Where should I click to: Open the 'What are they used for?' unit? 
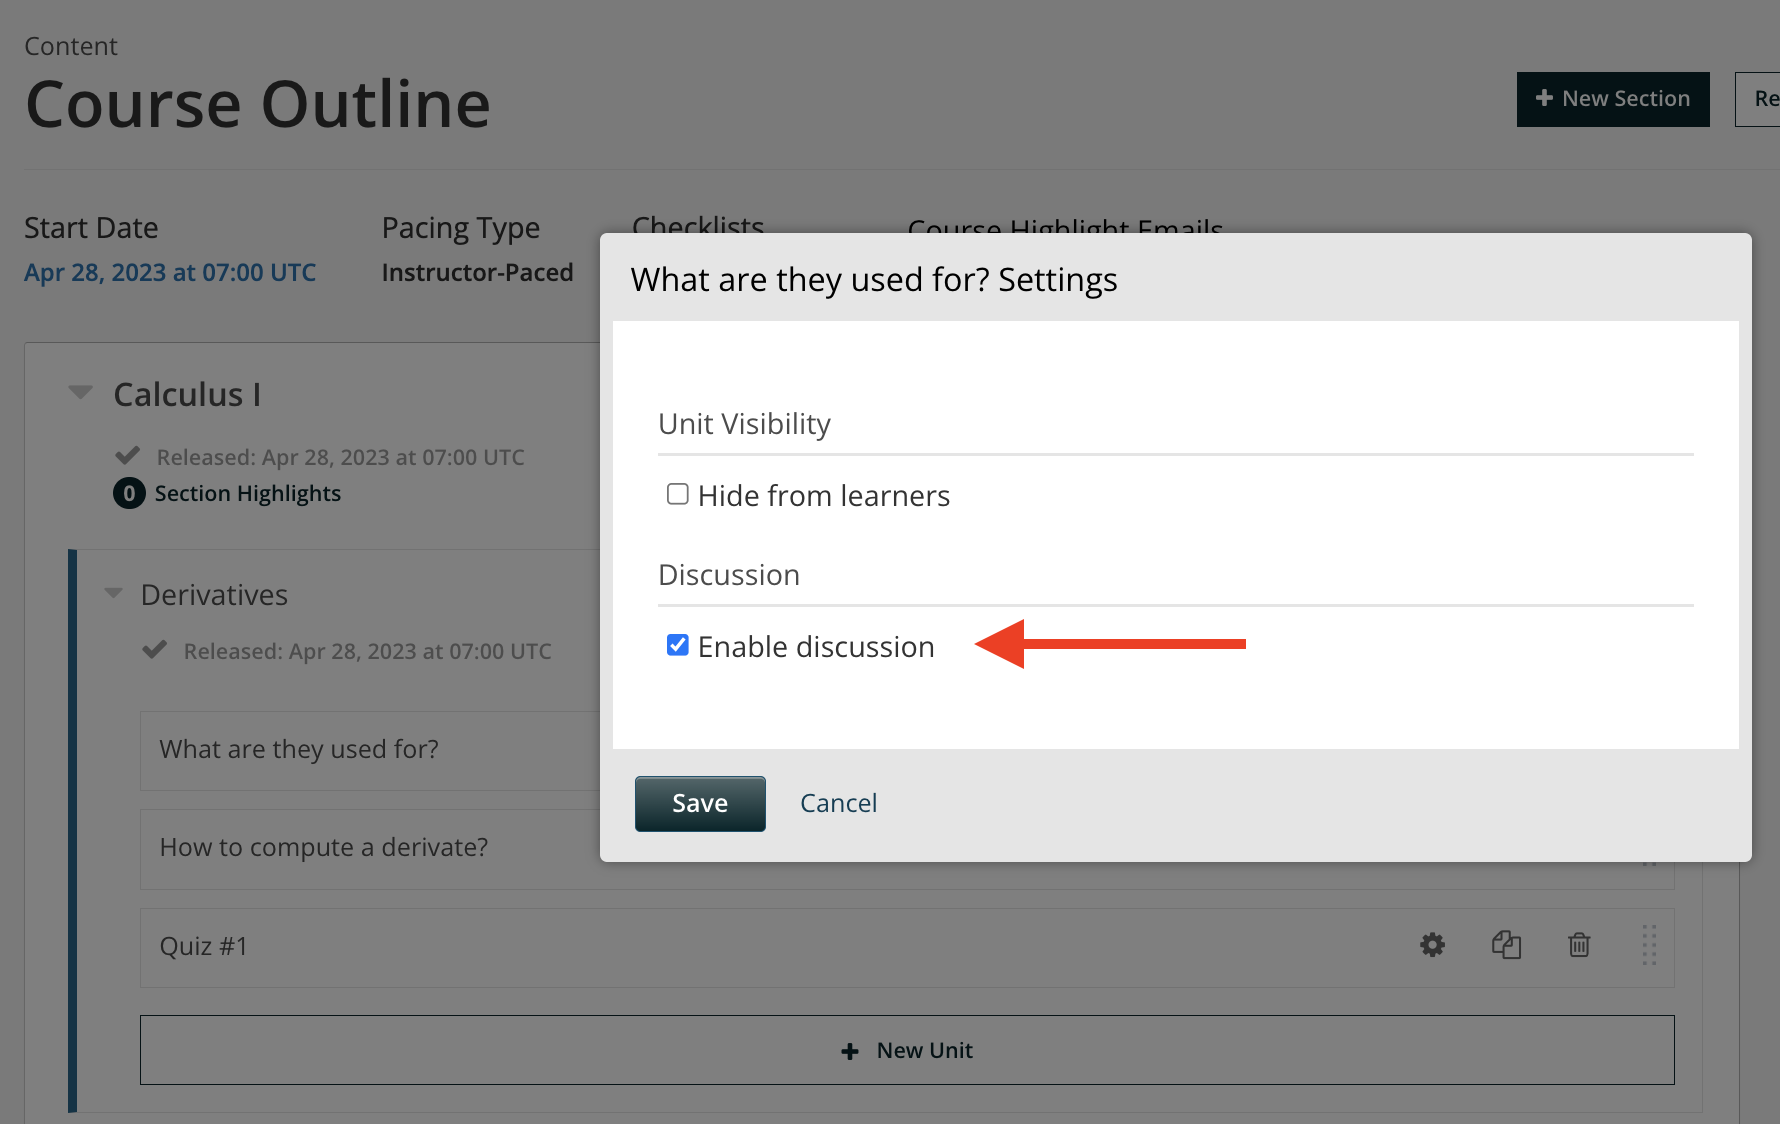[299, 750]
